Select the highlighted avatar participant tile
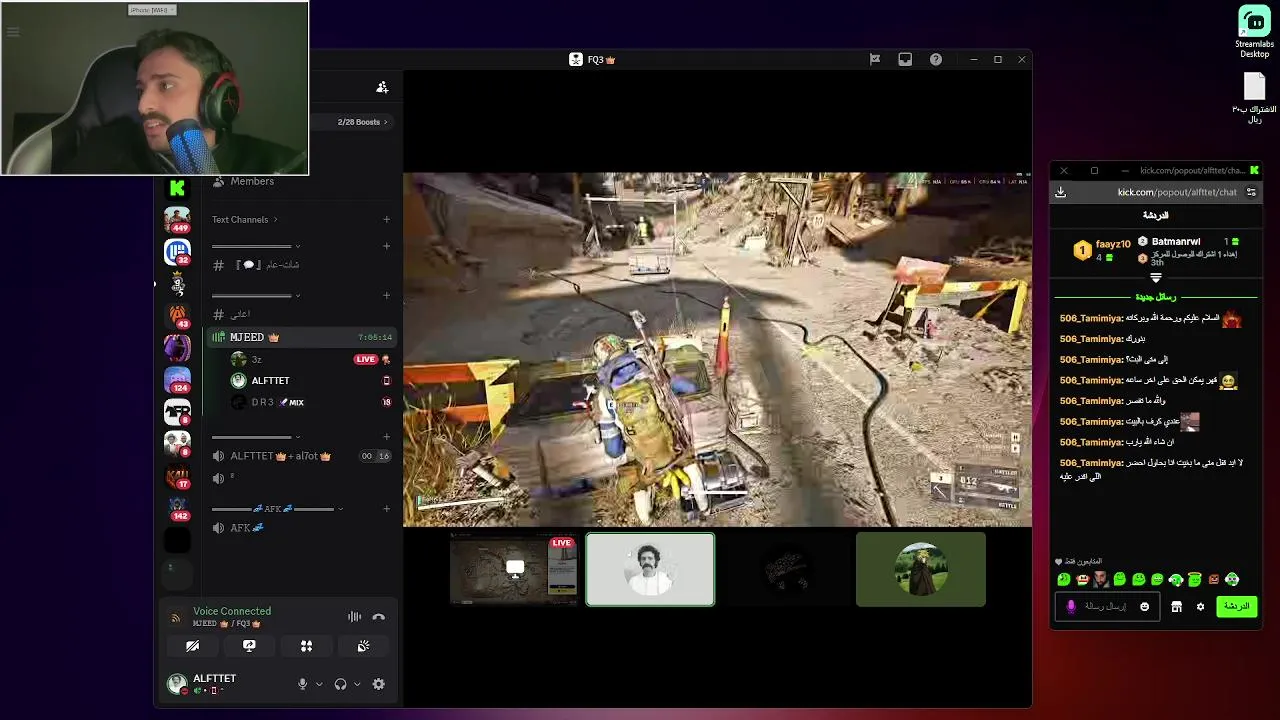1280x720 pixels. tap(650, 569)
